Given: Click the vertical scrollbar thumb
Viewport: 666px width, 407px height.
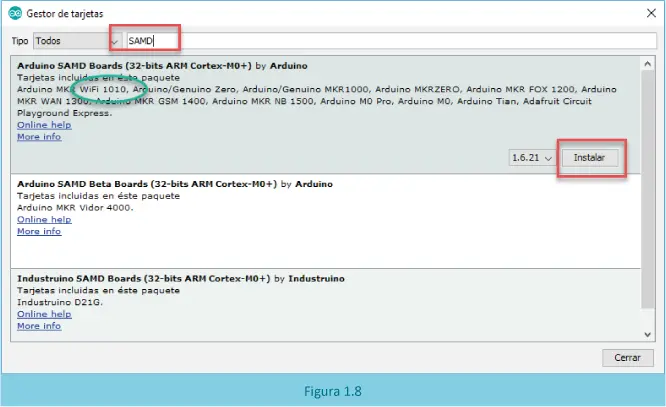Looking at the screenshot, I should 647,189.
